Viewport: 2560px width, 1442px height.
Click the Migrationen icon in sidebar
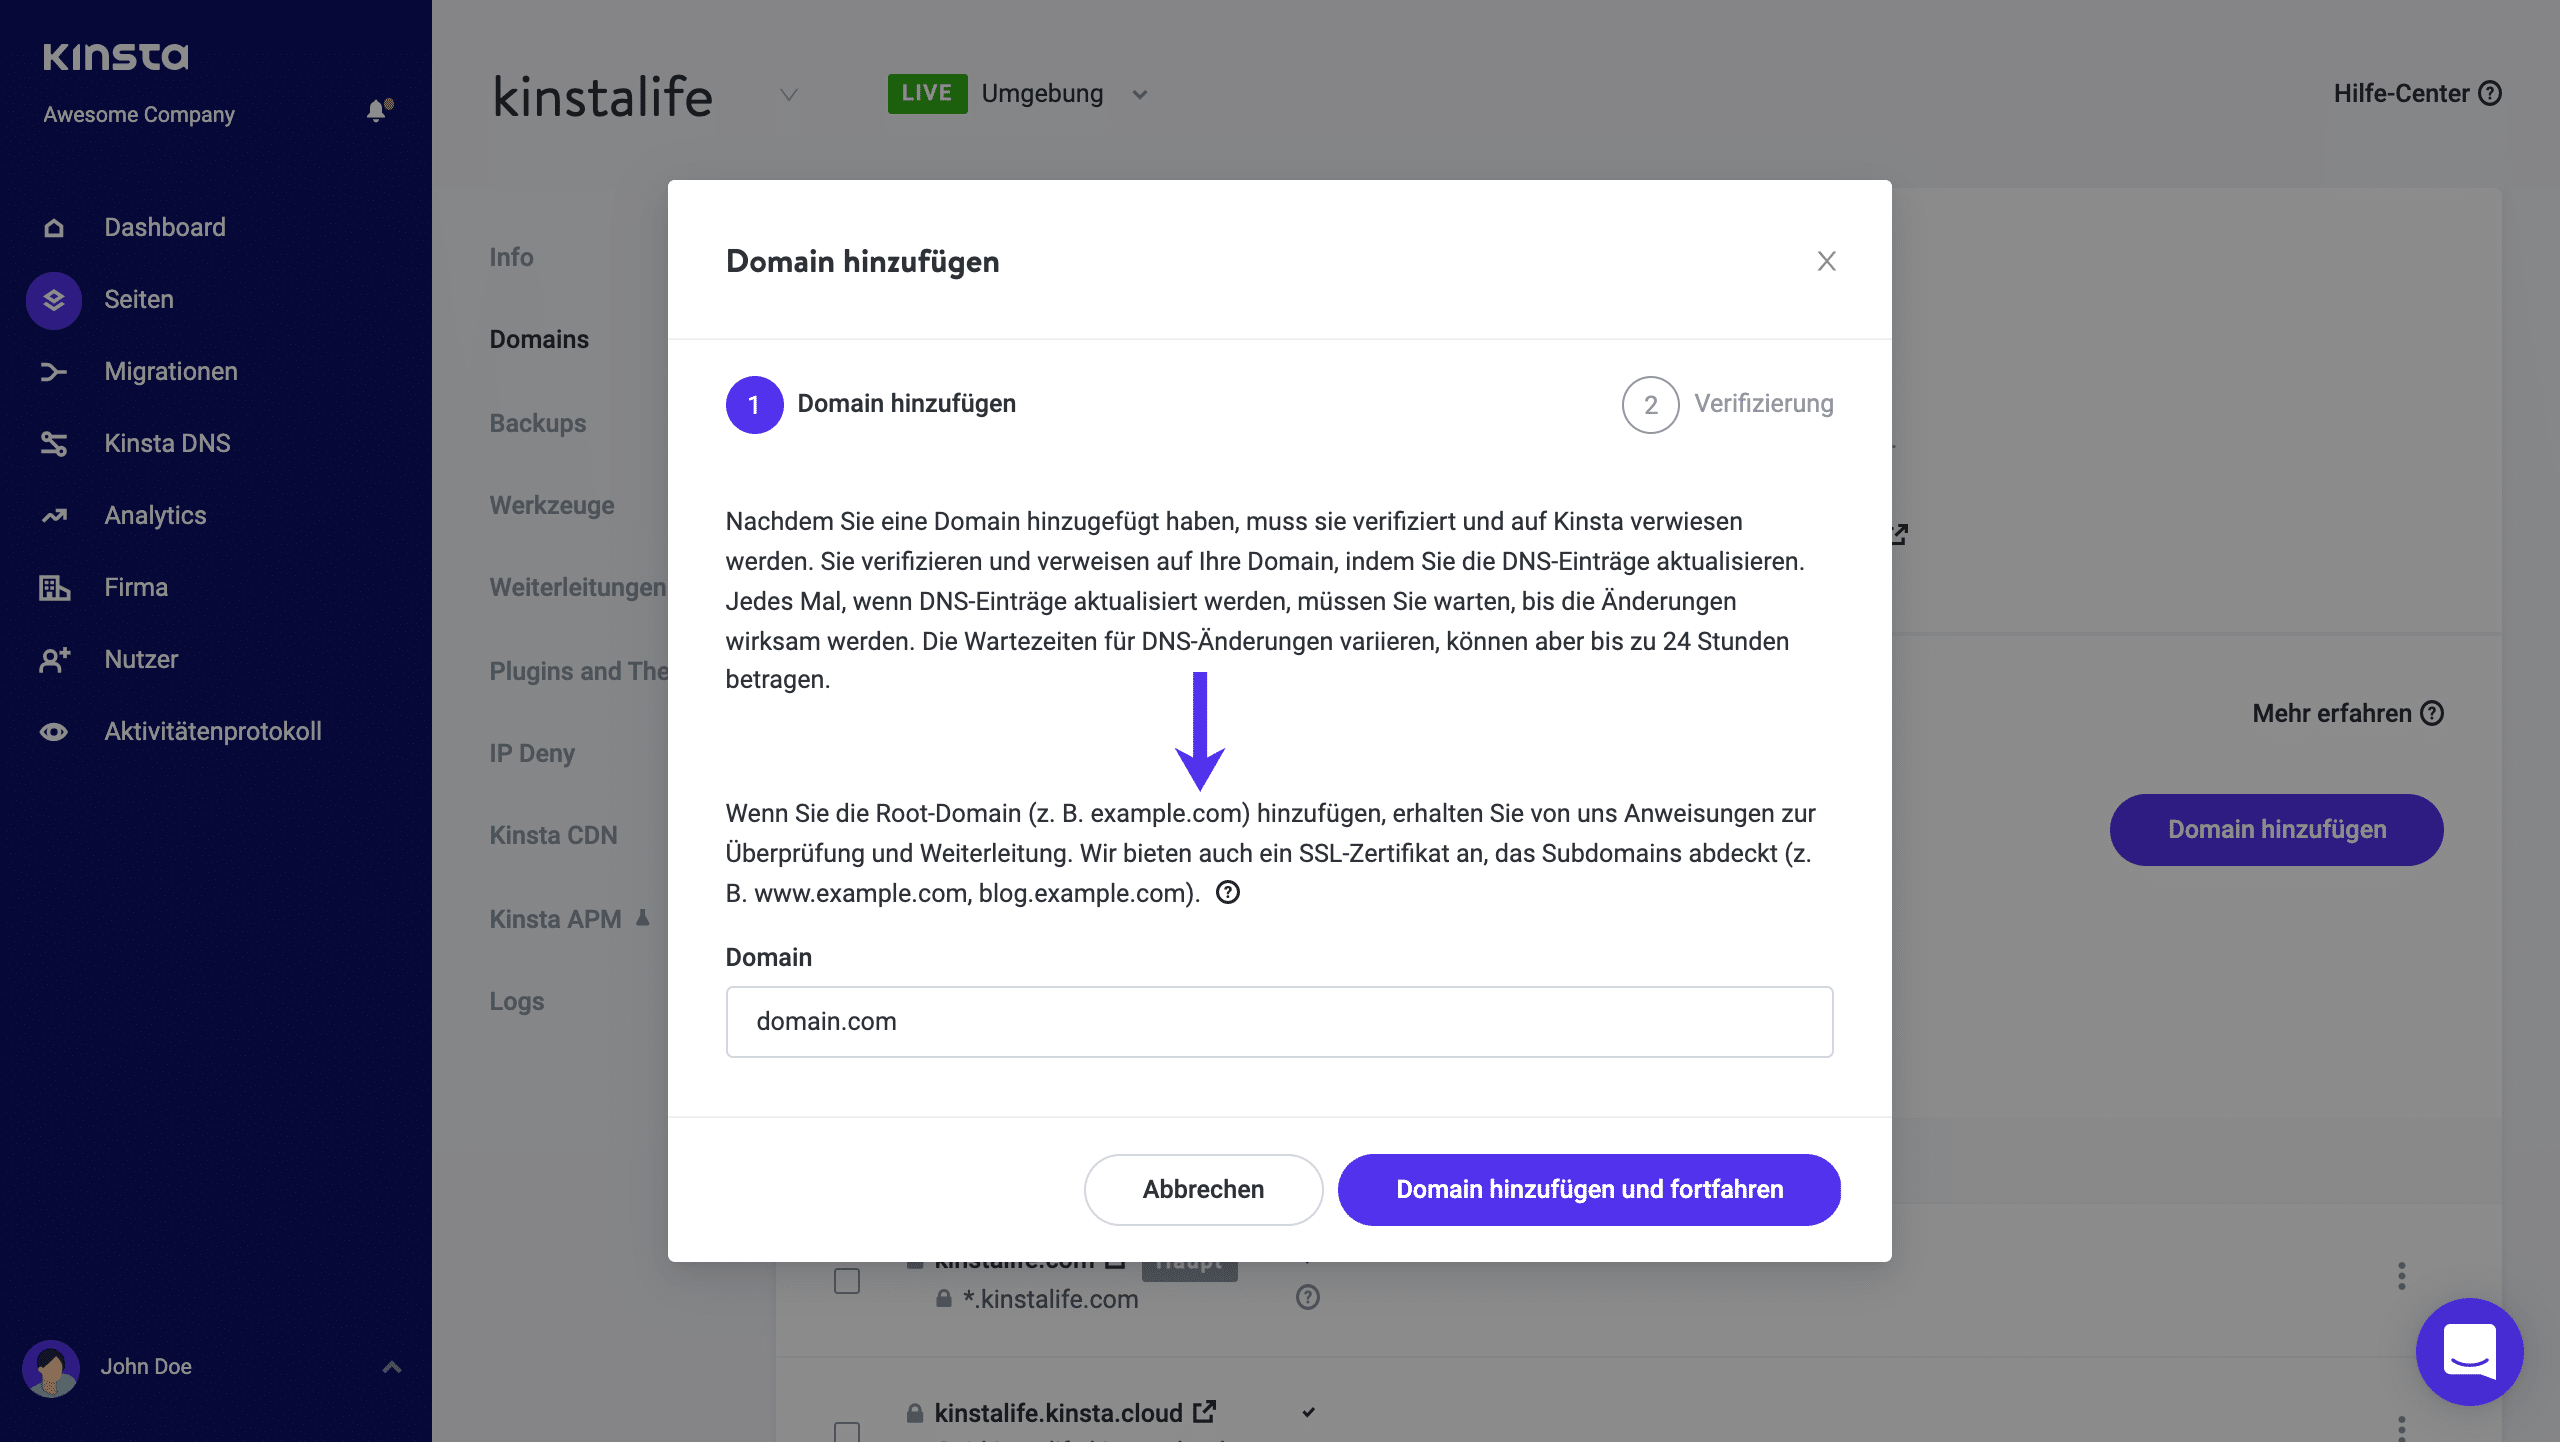tap(51, 371)
